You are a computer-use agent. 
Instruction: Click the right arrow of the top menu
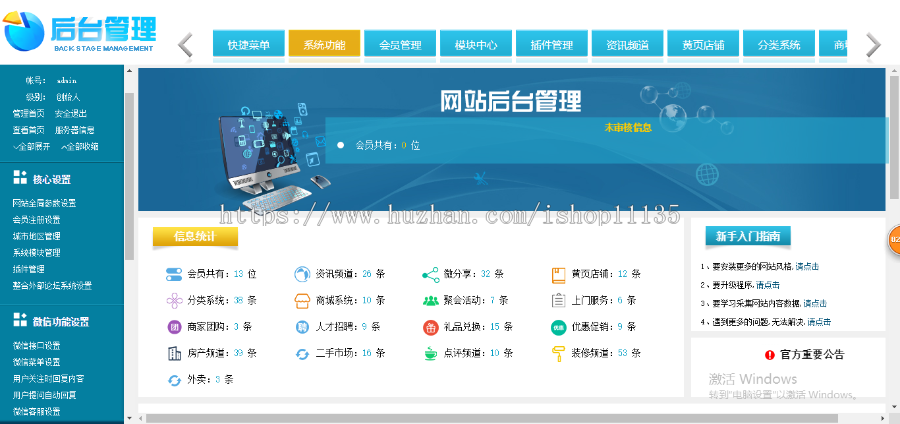[873, 45]
